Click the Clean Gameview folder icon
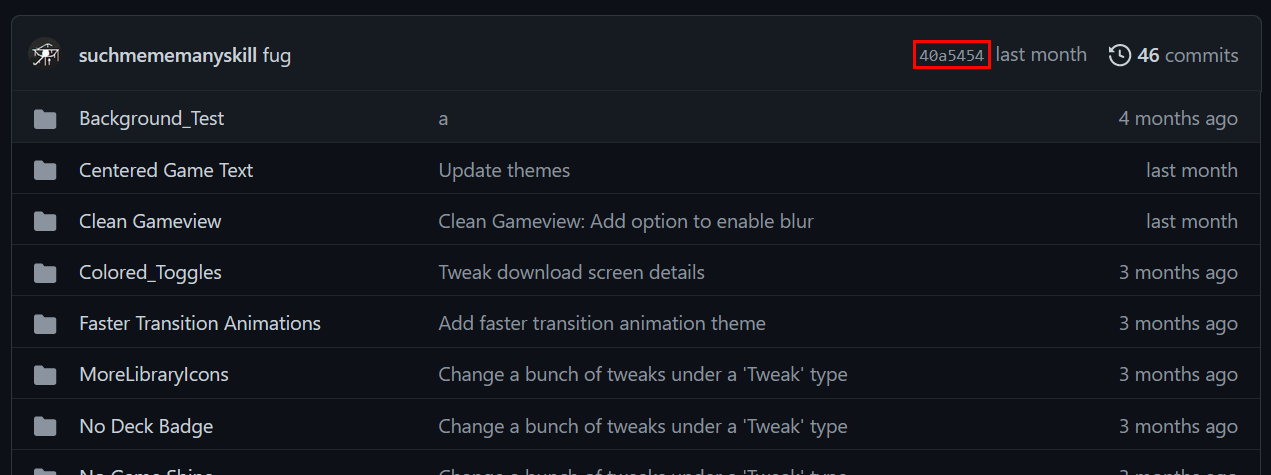The image size is (1271, 475). pyautogui.click(x=45, y=222)
